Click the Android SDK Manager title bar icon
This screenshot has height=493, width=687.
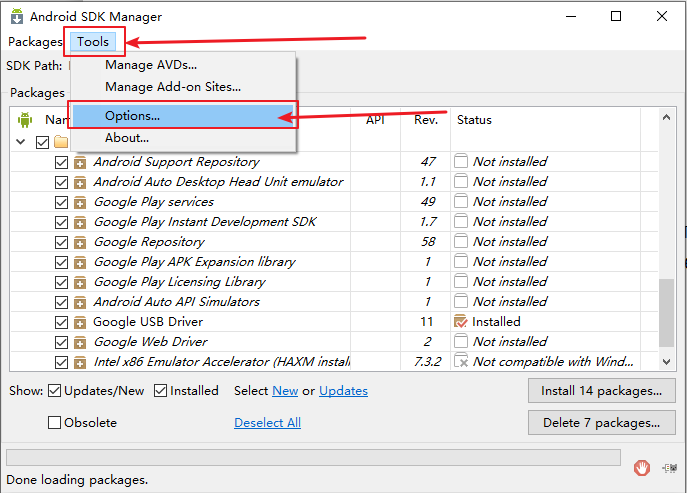[17, 16]
